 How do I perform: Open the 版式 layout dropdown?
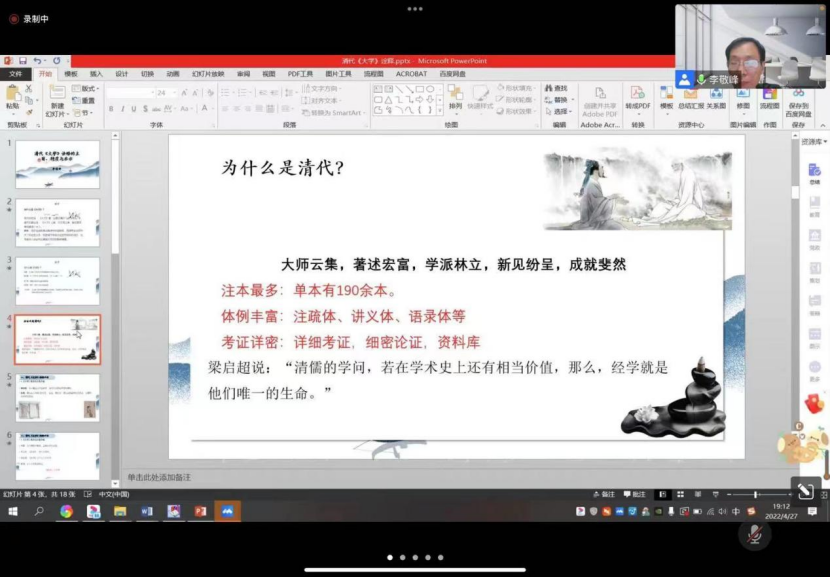point(86,88)
